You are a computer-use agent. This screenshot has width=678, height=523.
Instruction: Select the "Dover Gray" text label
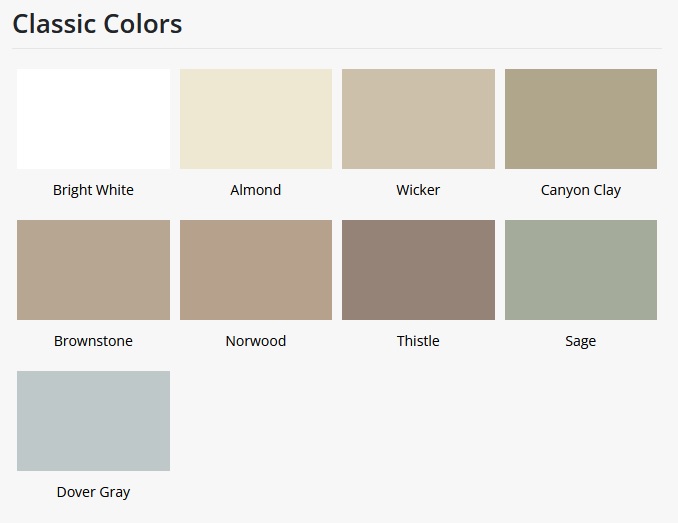93,492
